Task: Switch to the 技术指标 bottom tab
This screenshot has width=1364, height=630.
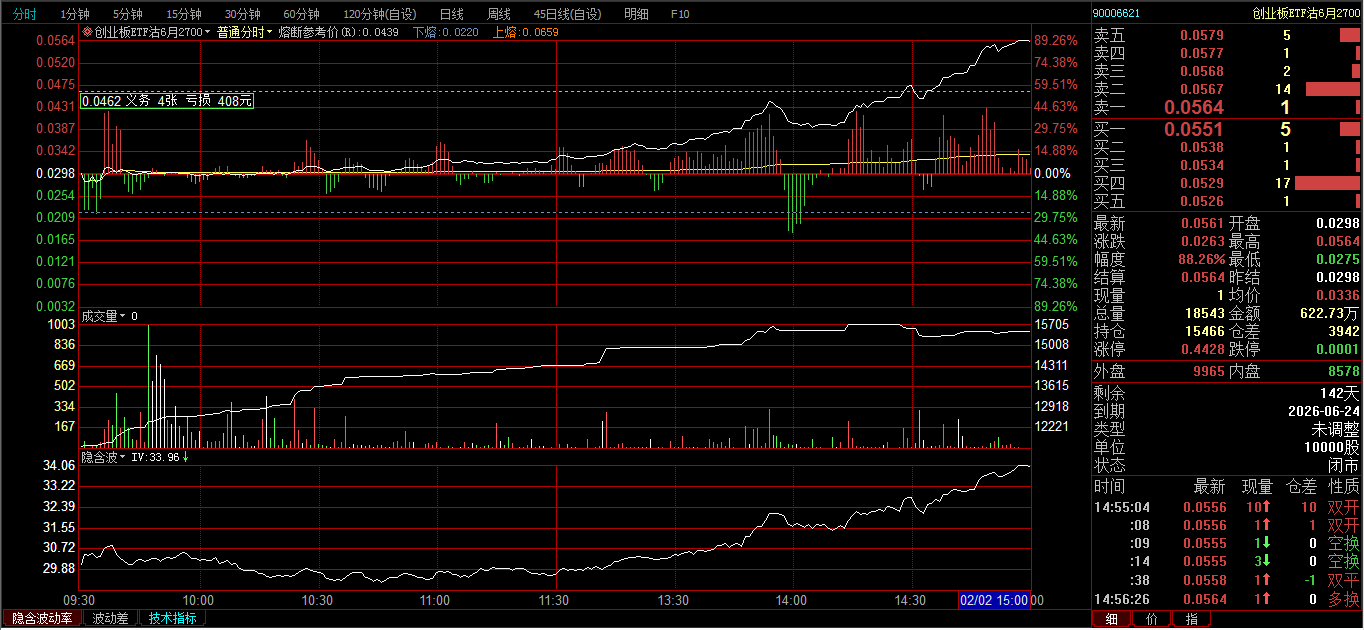Action: point(172,619)
